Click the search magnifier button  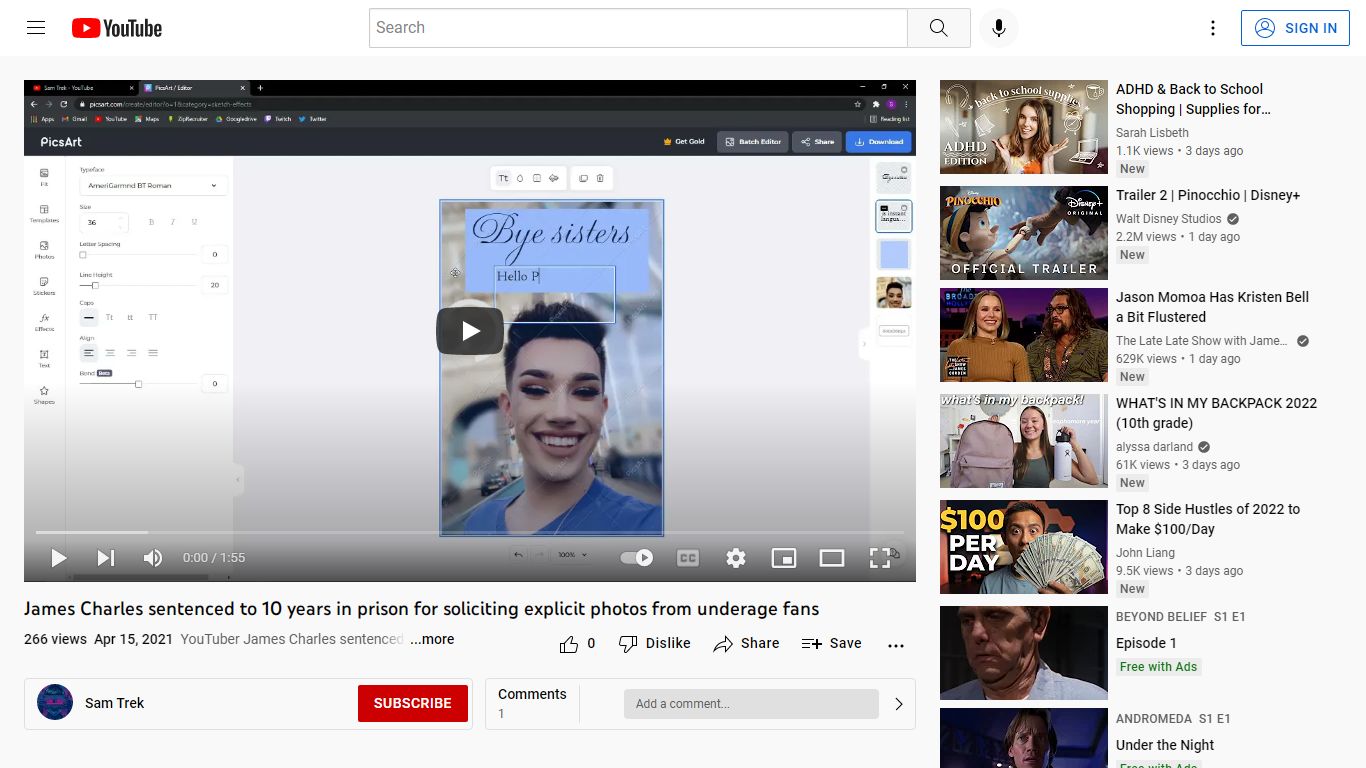938,28
